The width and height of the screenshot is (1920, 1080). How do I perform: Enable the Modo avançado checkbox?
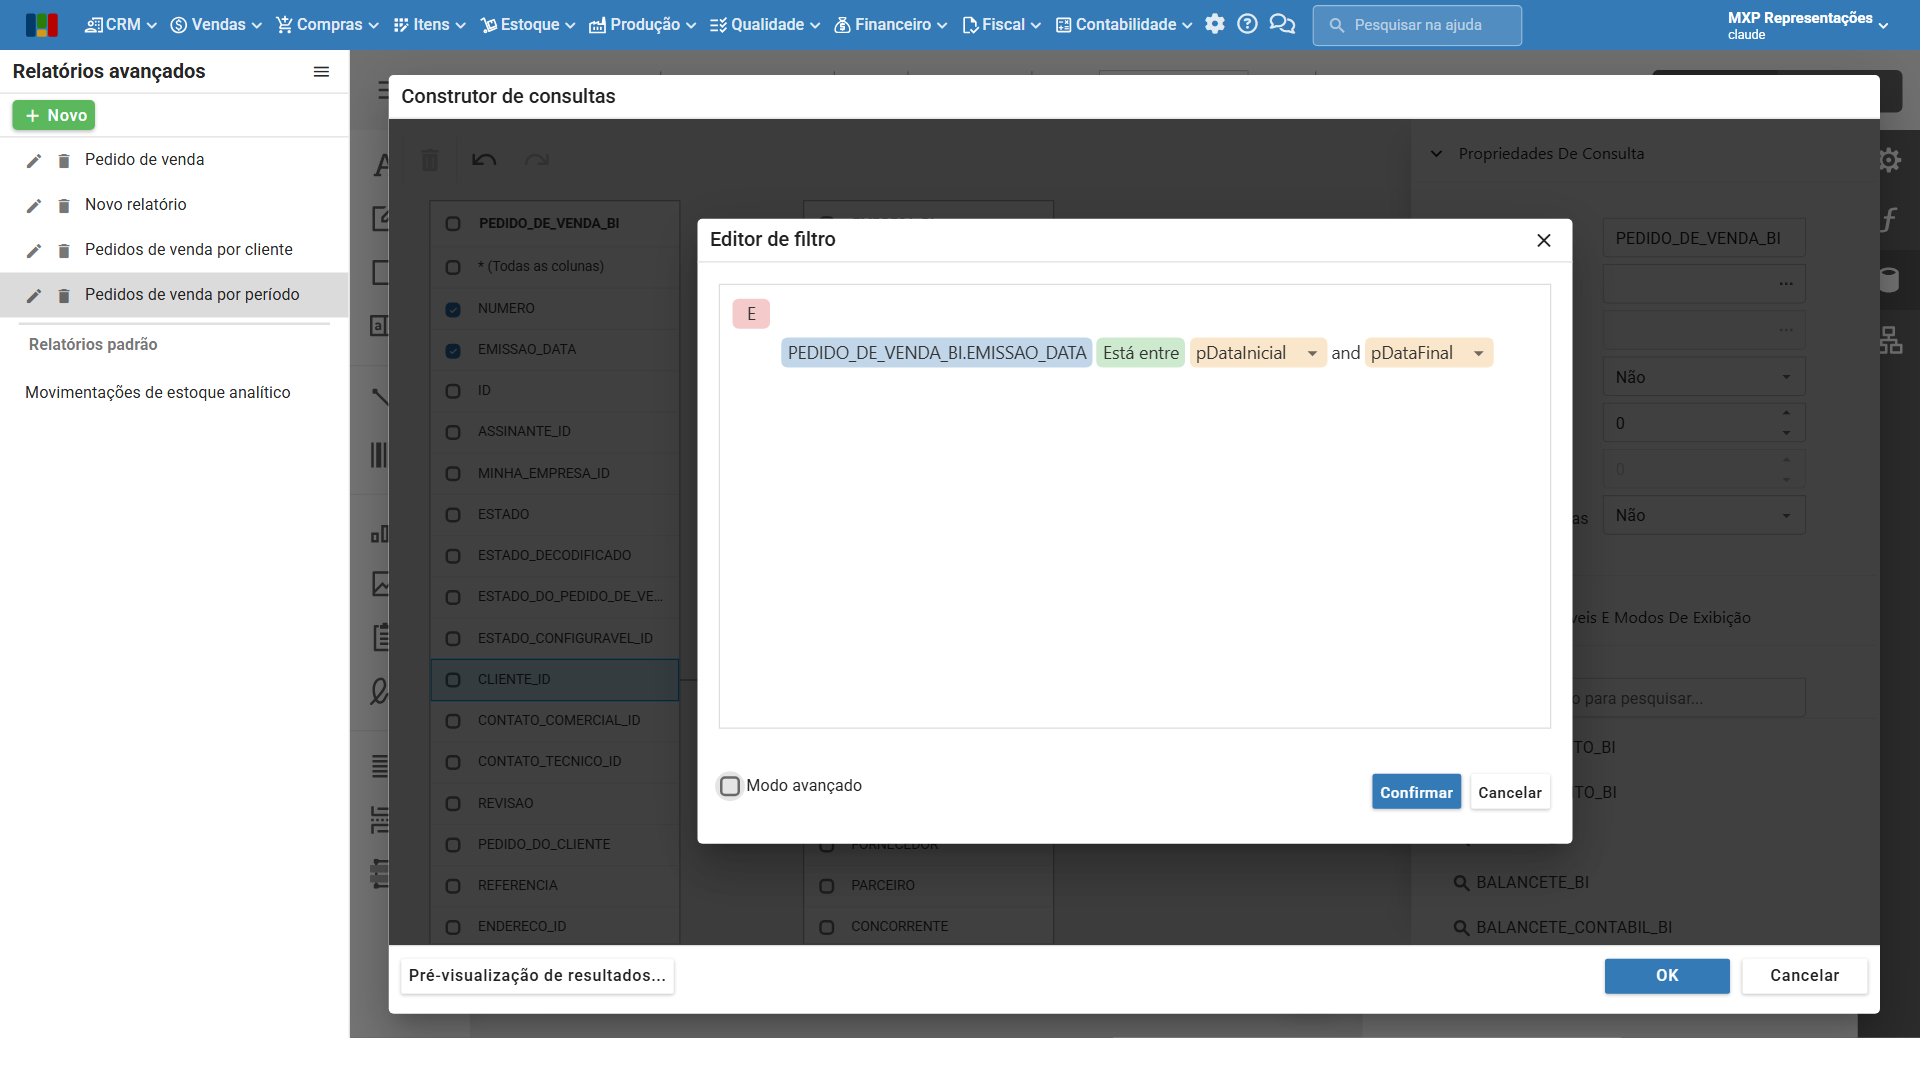pyautogui.click(x=730, y=786)
